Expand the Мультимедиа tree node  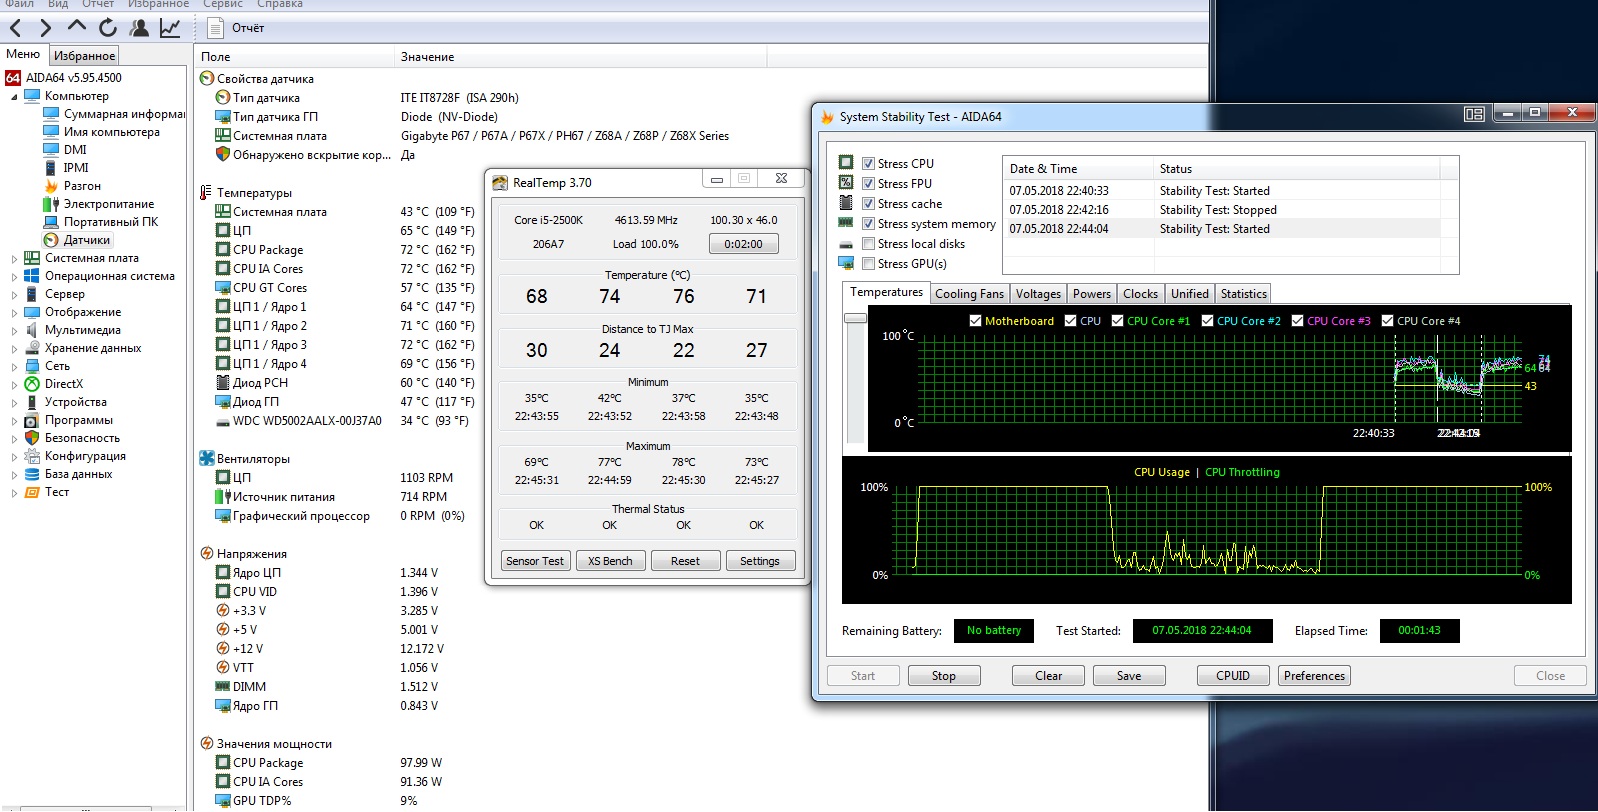click(x=14, y=330)
